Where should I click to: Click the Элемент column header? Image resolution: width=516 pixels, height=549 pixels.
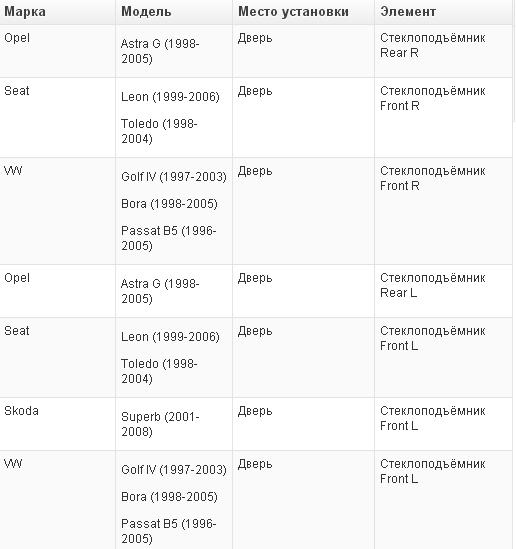[x=408, y=12]
